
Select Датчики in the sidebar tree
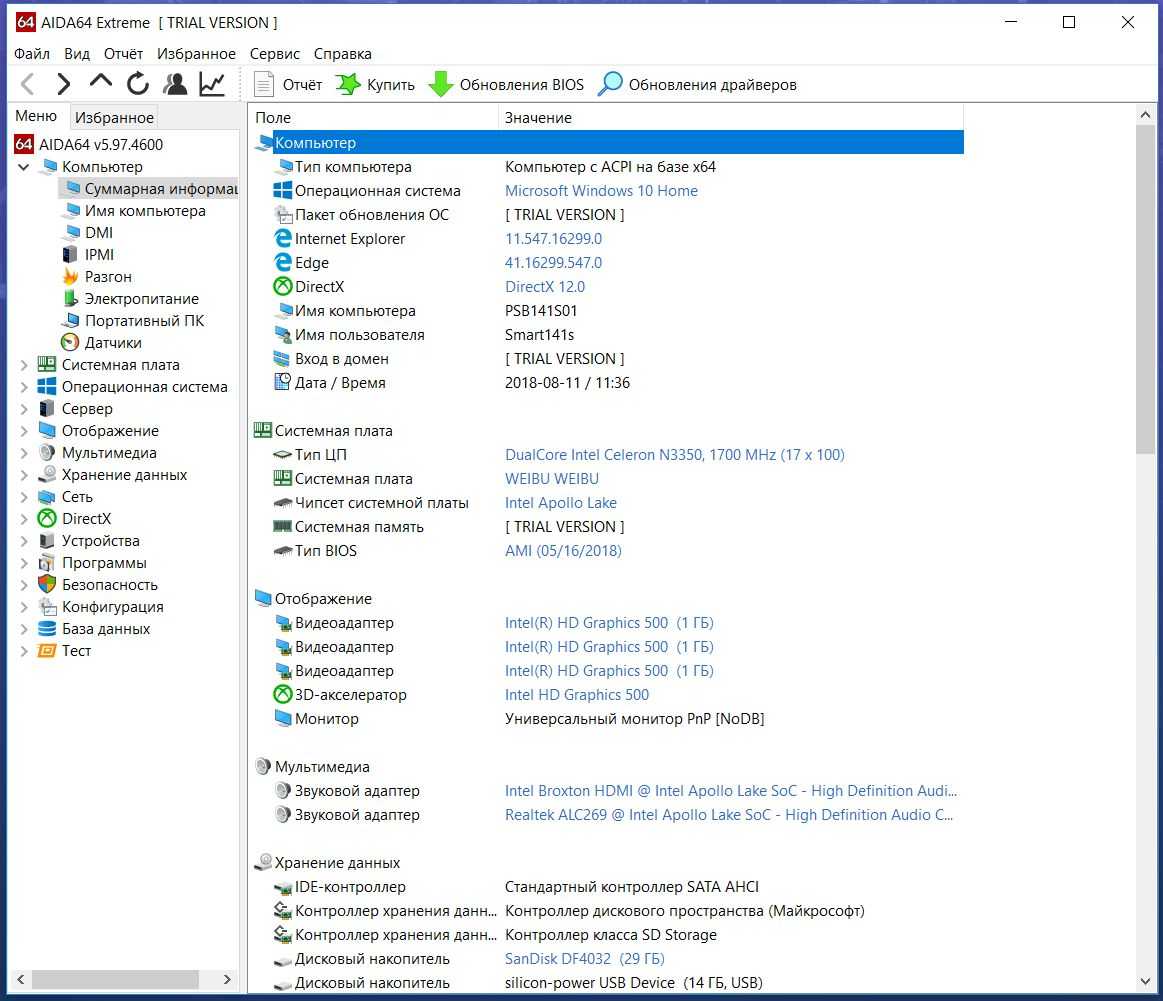(112, 343)
